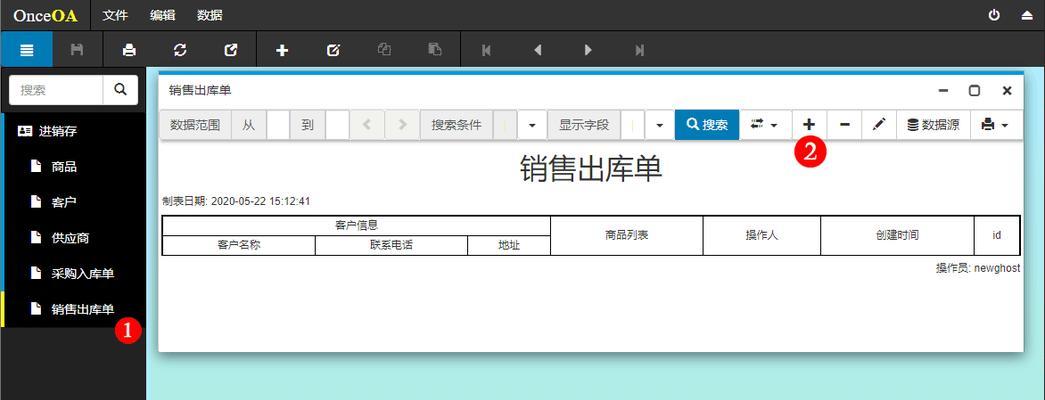This screenshot has height=400, width=1045.
Task: Click the 制表日期 timestamp text
Action: coord(237,201)
